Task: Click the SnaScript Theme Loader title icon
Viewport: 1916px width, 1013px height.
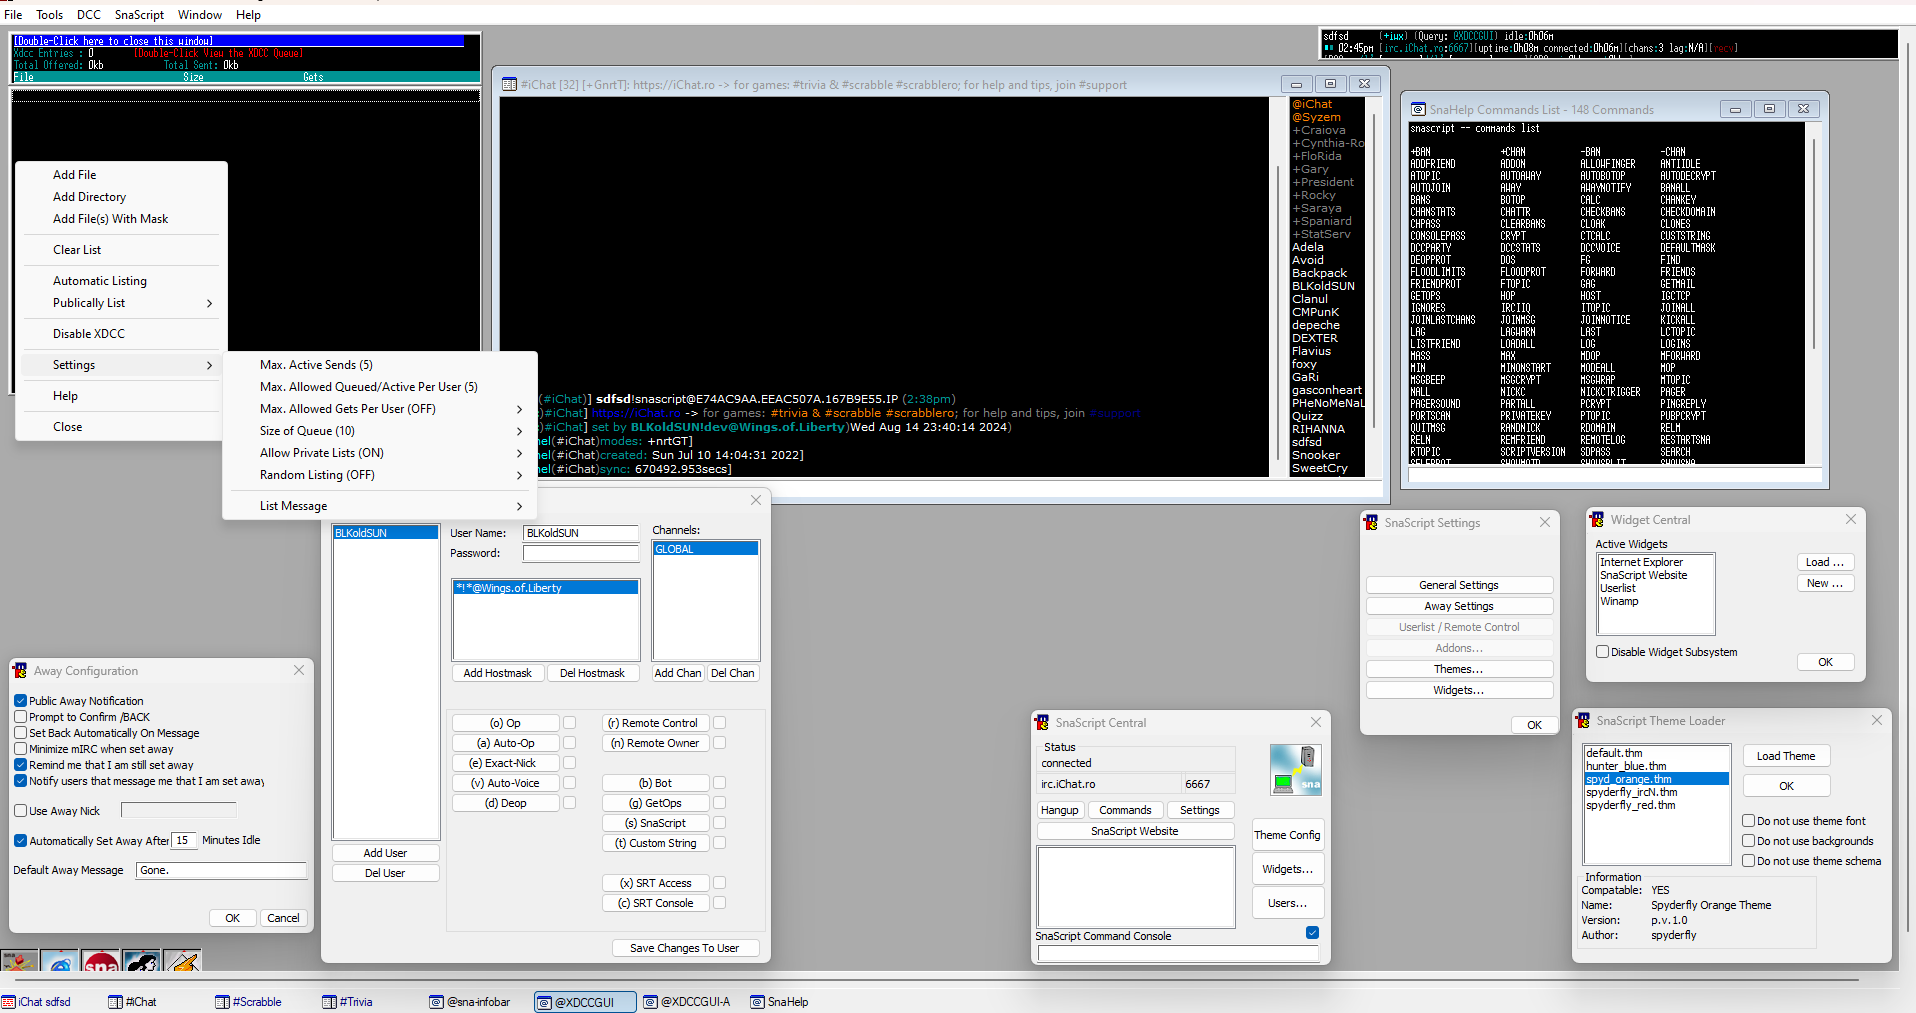Action: (1583, 720)
